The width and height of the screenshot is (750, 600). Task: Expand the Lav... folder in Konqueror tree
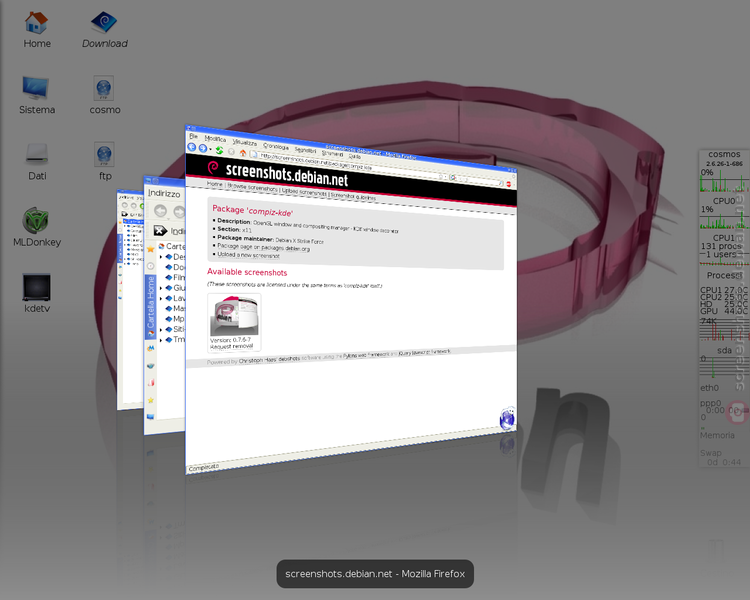161,298
